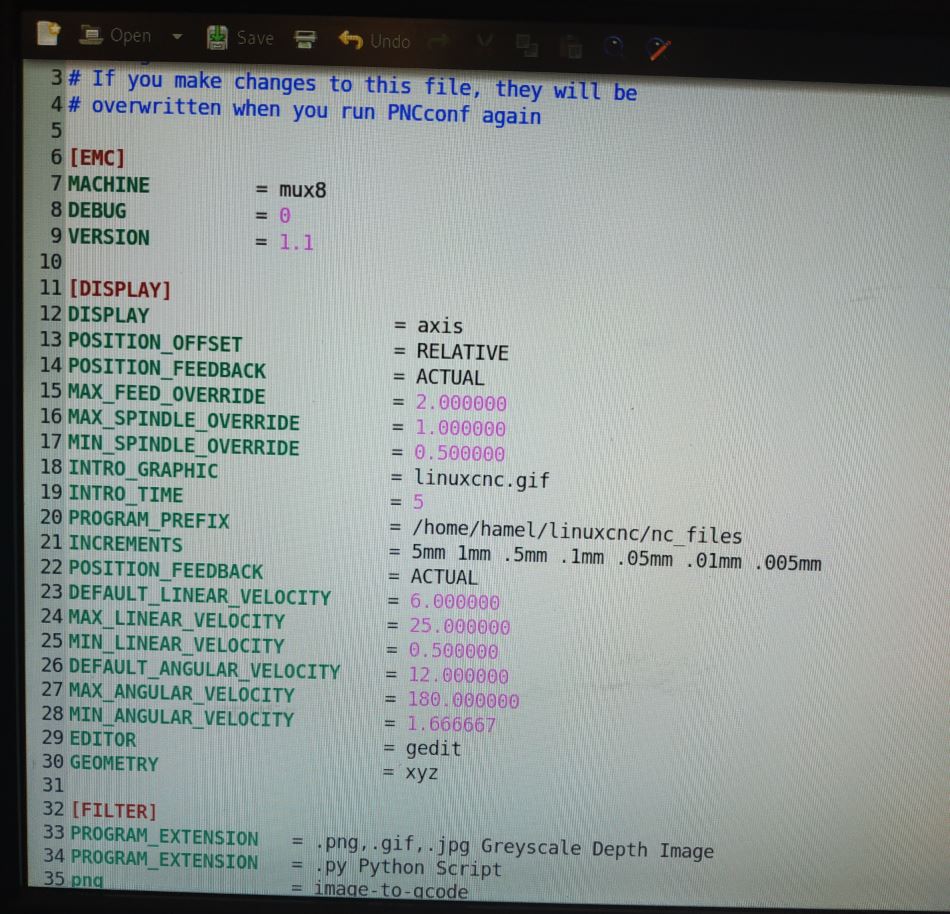Click the INCREMENTS key on line 21
Screen dimensions: 950x914
pos(125,544)
